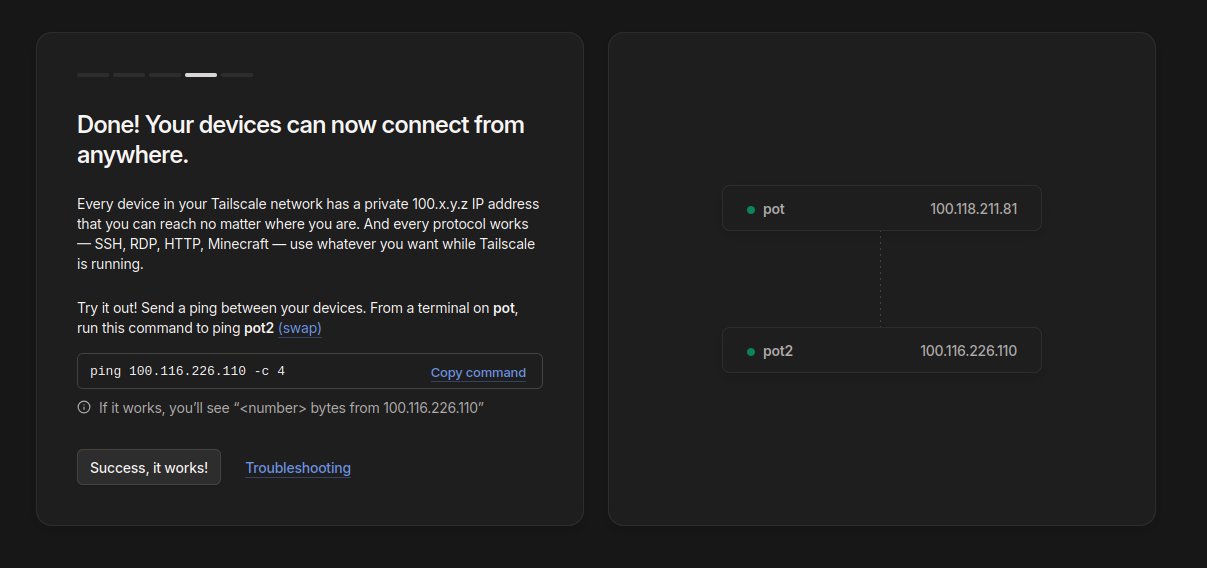Image resolution: width=1207 pixels, height=568 pixels.
Task: Click the green status dot for pot
Action: (750, 210)
